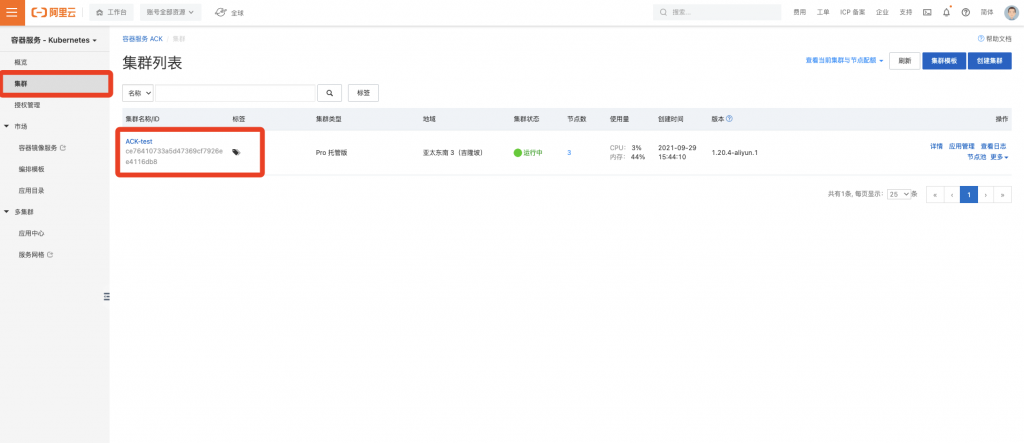Image resolution: width=1024 pixels, height=443 pixels.
Task: Open the ACK-test cluster link
Action: tap(138, 141)
